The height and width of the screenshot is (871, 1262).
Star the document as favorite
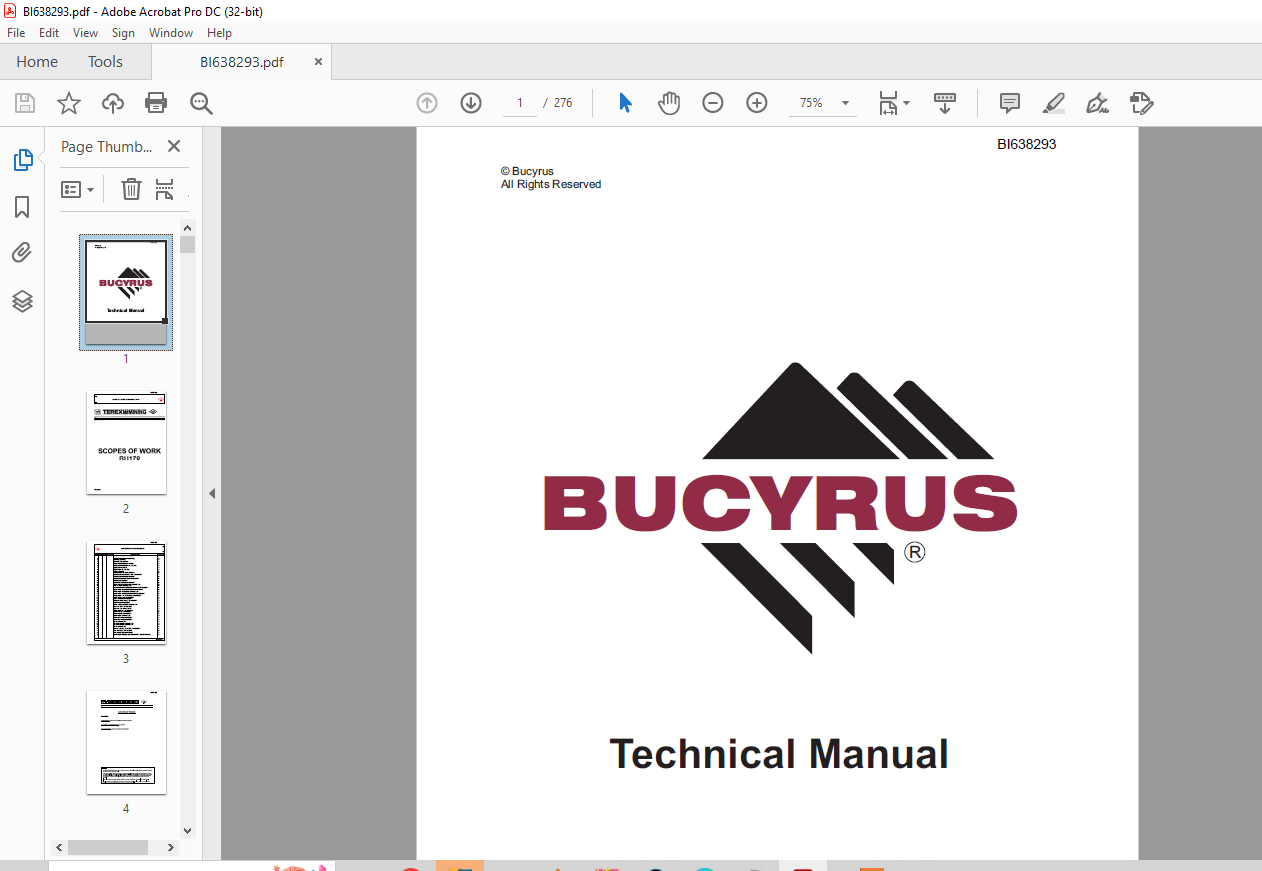click(x=69, y=103)
